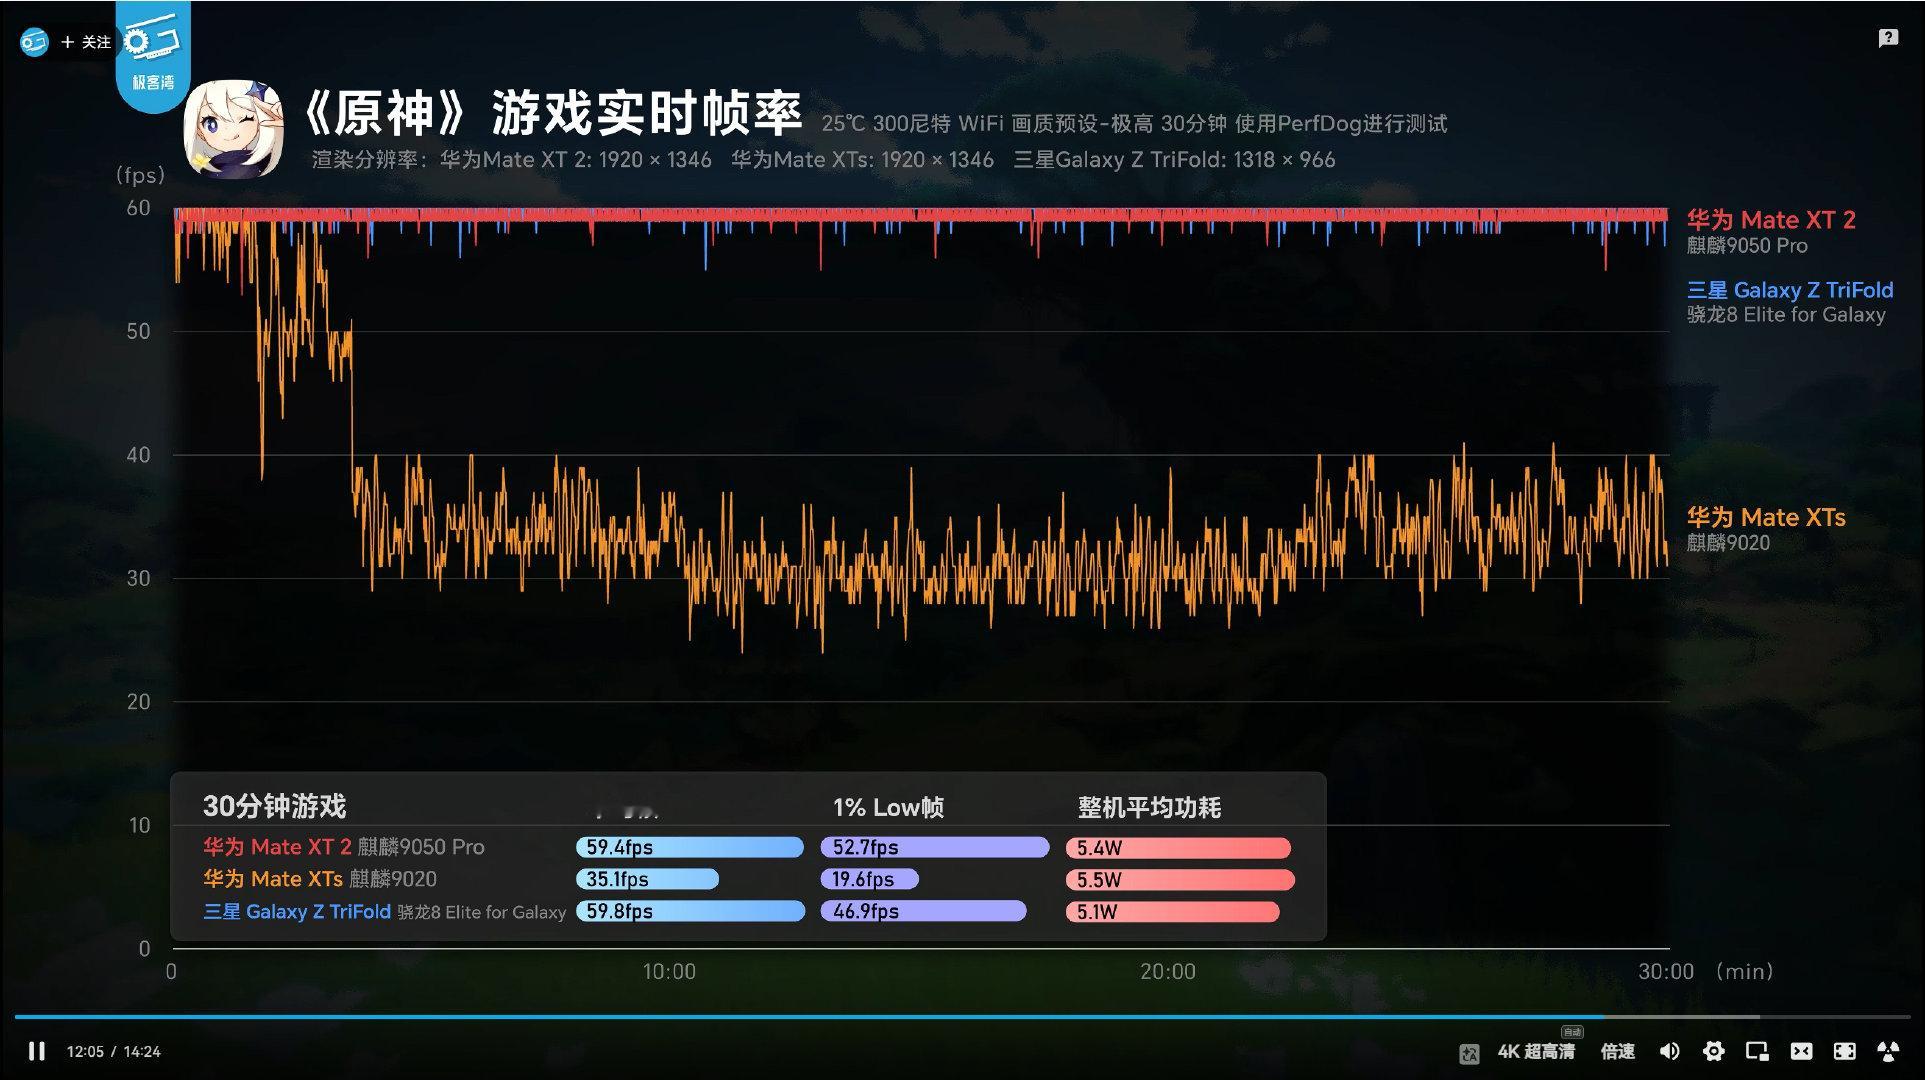Screen dimensions: 1925x1080
Task: Open the 4K 超高清 quality menu
Action: (1536, 1051)
